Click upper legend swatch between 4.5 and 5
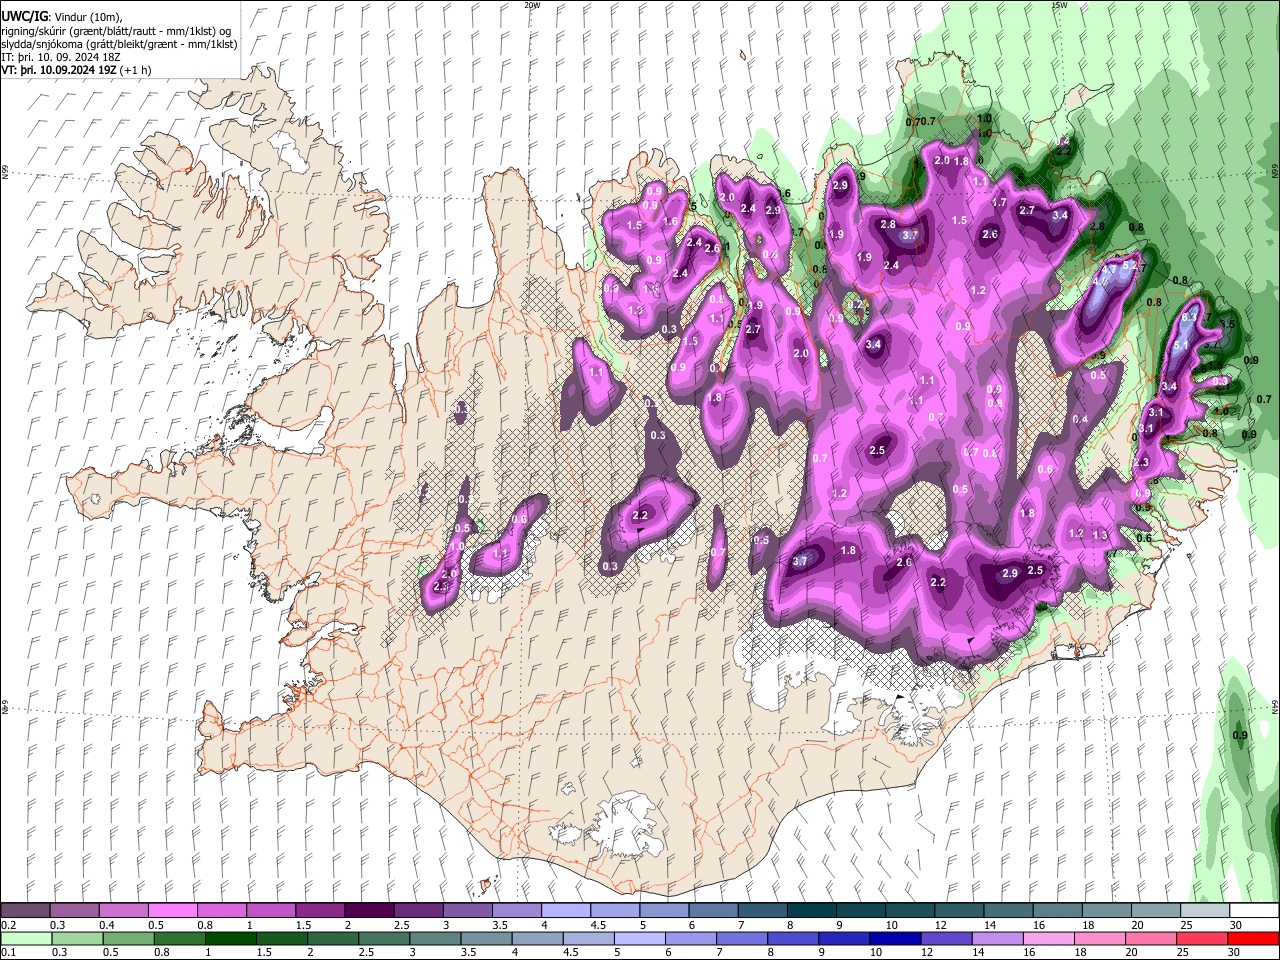Image resolution: width=1280 pixels, height=960 pixels. tap(614, 911)
